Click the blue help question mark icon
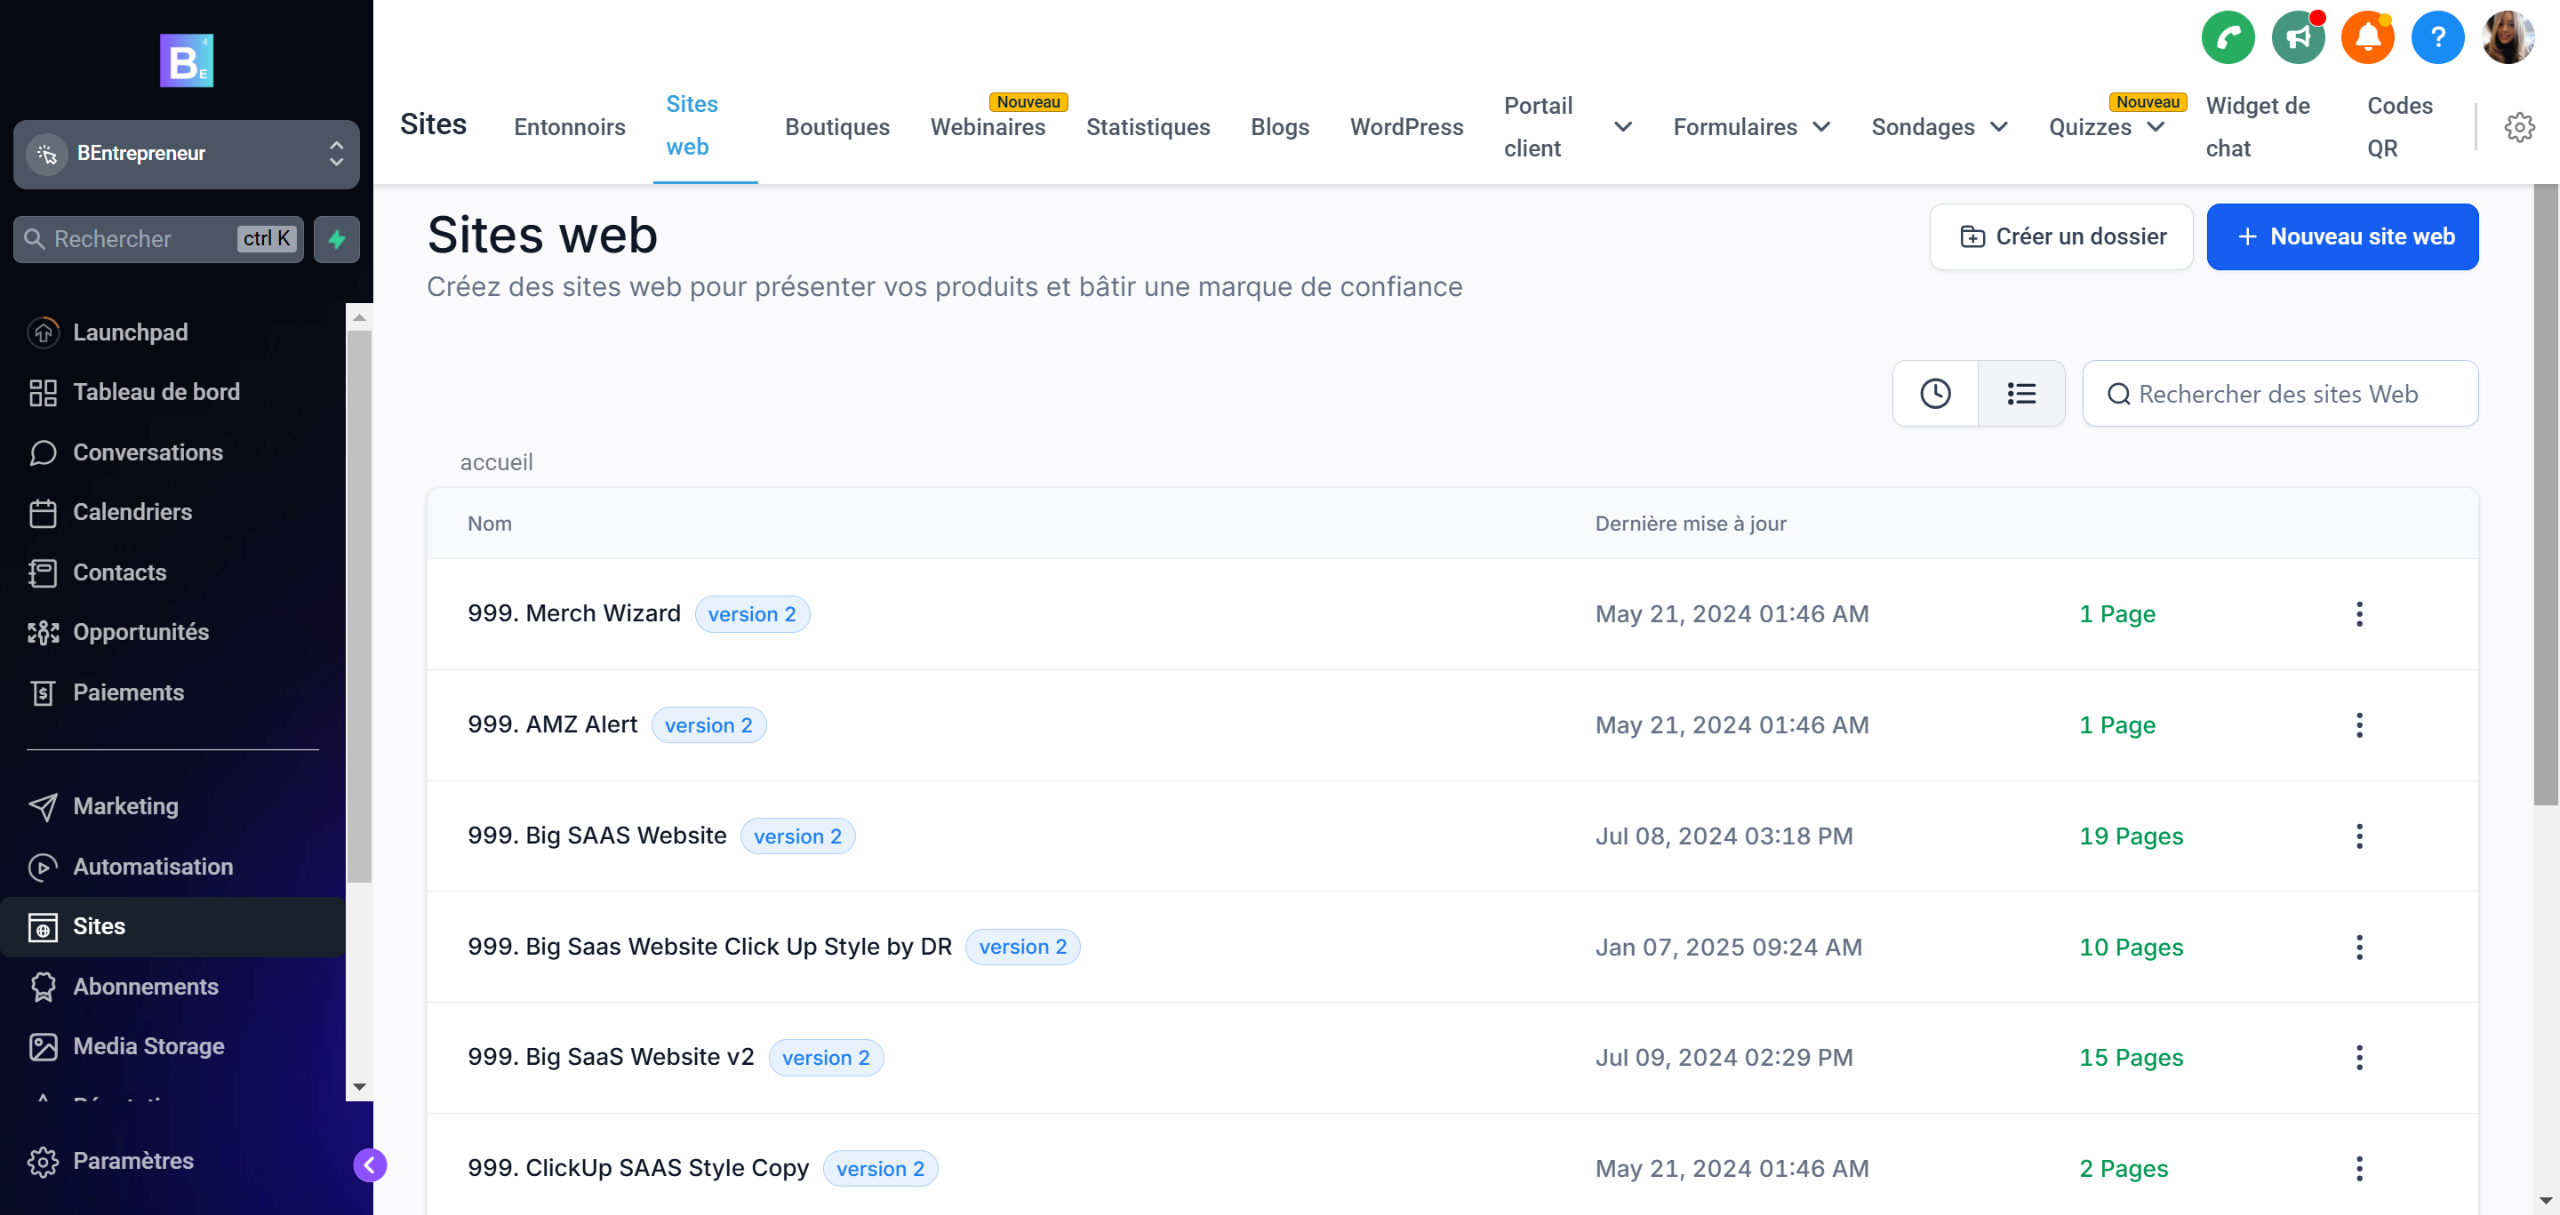 point(2437,38)
